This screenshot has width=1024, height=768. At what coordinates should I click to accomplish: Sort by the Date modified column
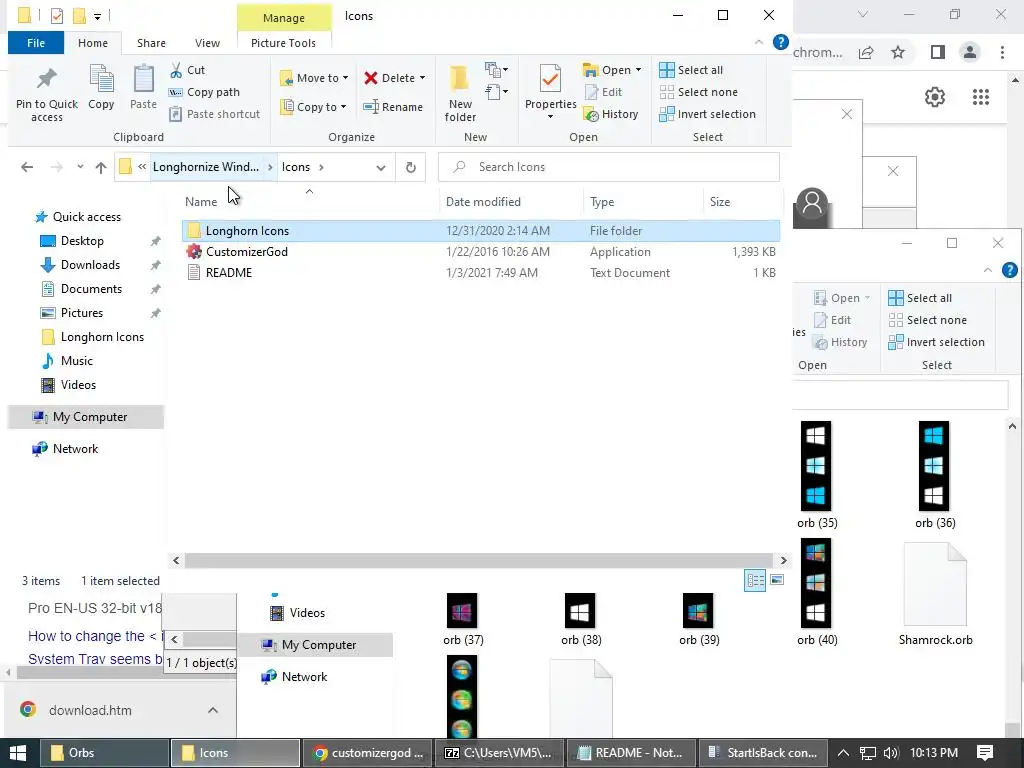[x=483, y=202]
